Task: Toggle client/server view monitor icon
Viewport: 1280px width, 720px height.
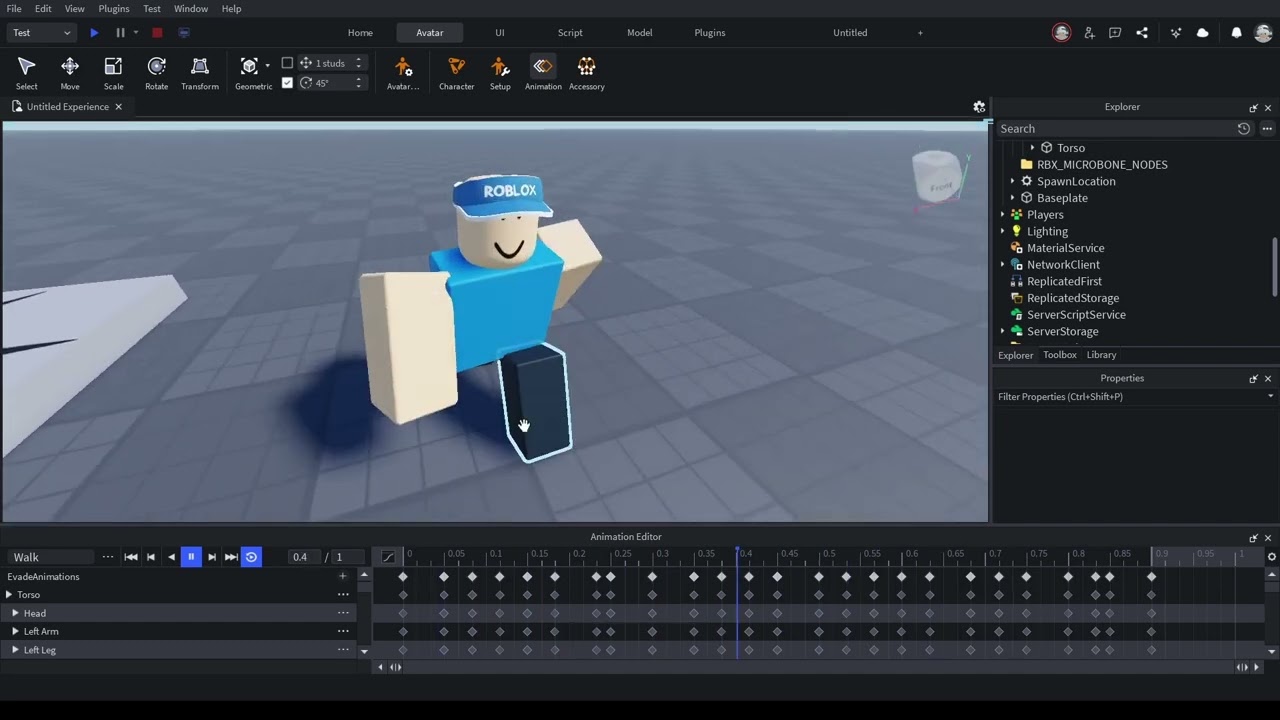Action: (183, 33)
